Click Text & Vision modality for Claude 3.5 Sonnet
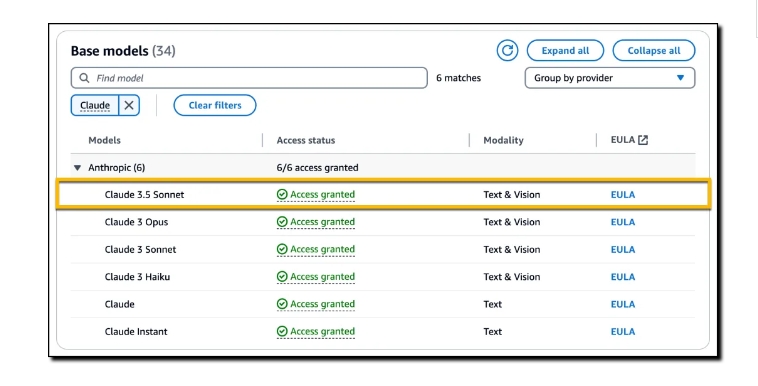758x386 pixels. point(511,194)
